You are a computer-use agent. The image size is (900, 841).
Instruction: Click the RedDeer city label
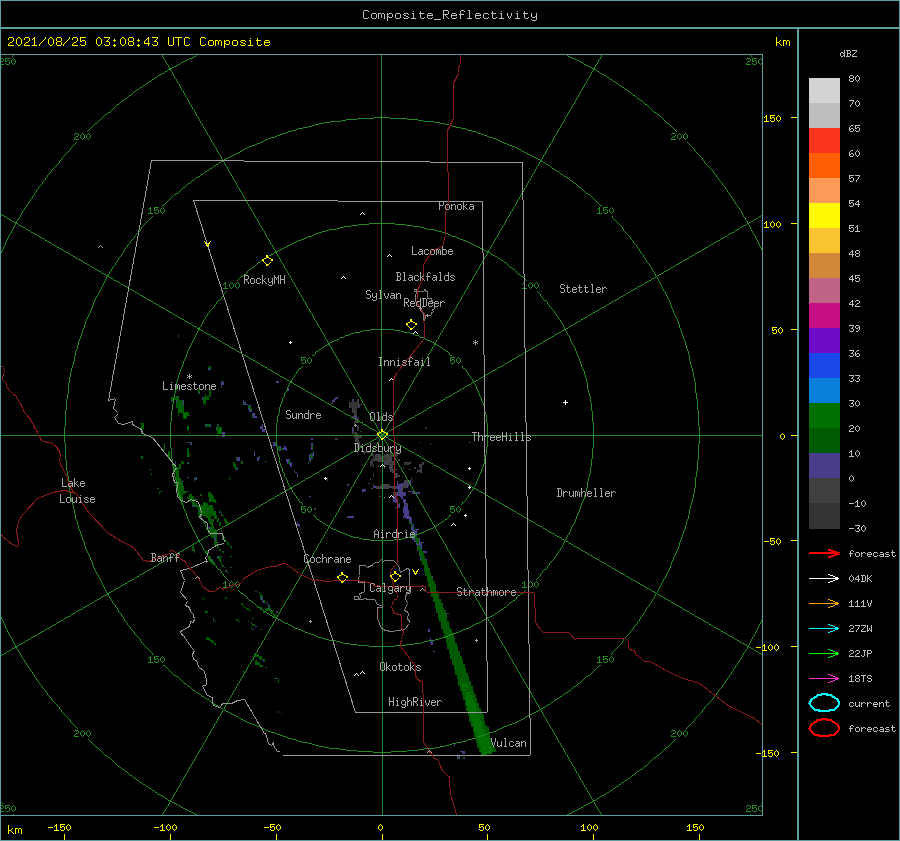[424, 303]
